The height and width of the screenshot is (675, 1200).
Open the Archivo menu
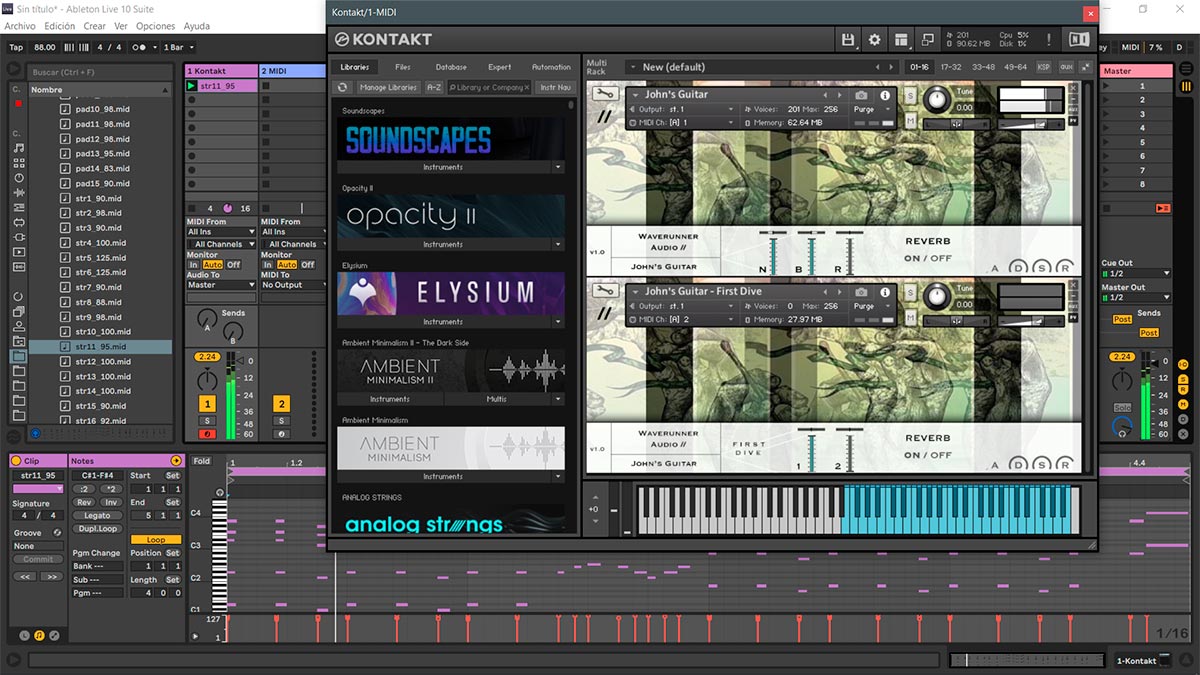[x=20, y=26]
